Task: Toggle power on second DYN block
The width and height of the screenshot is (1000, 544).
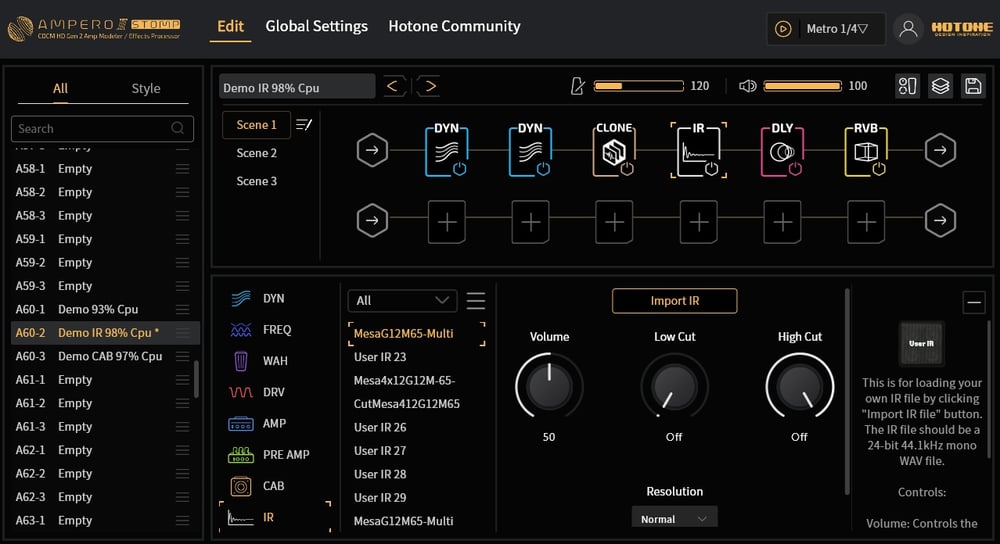Action: pos(543,169)
